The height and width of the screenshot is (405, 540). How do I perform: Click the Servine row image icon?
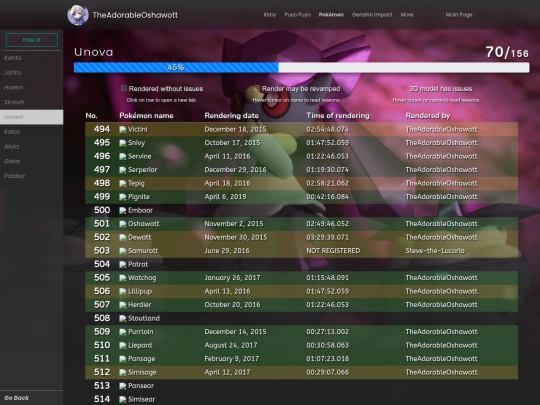coord(123,156)
